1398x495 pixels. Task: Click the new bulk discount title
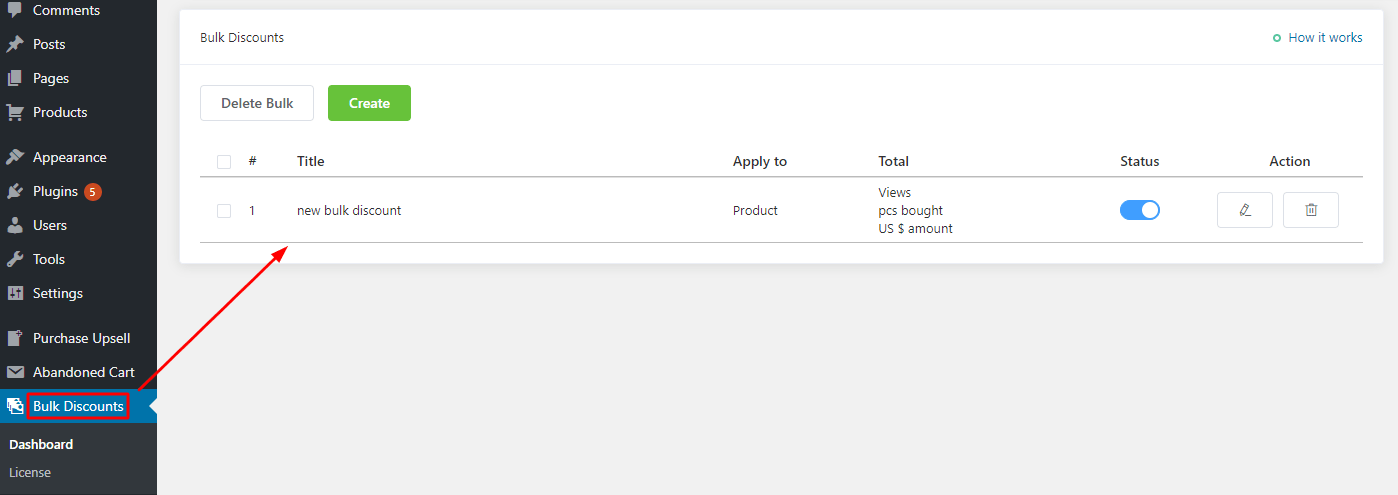tap(349, 211)
